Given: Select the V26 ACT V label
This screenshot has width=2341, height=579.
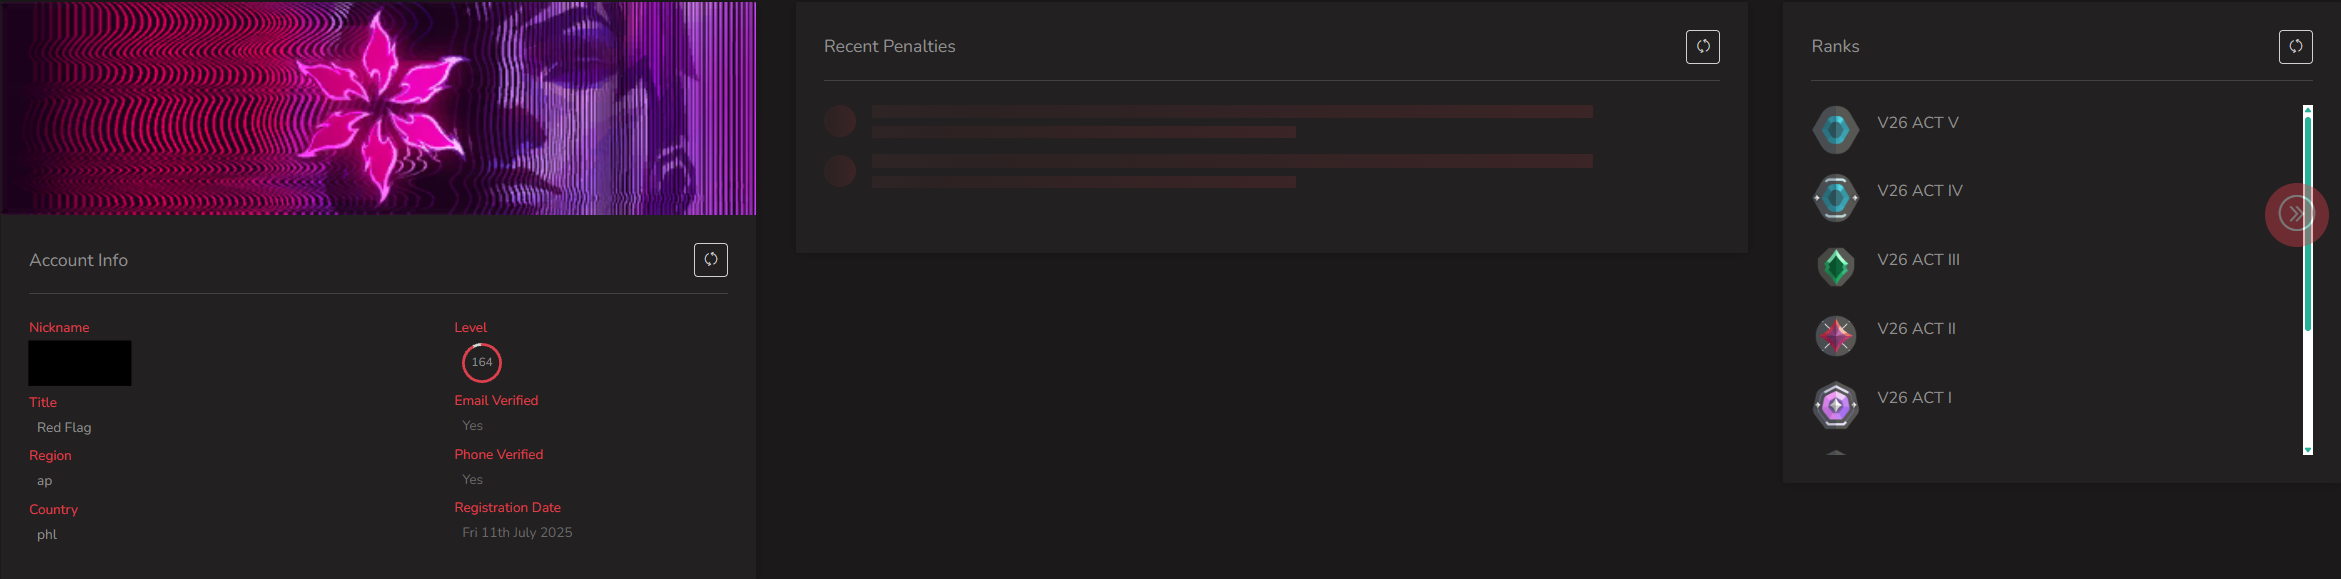Looking at the screenshot, I should (x=1918, y=122).
